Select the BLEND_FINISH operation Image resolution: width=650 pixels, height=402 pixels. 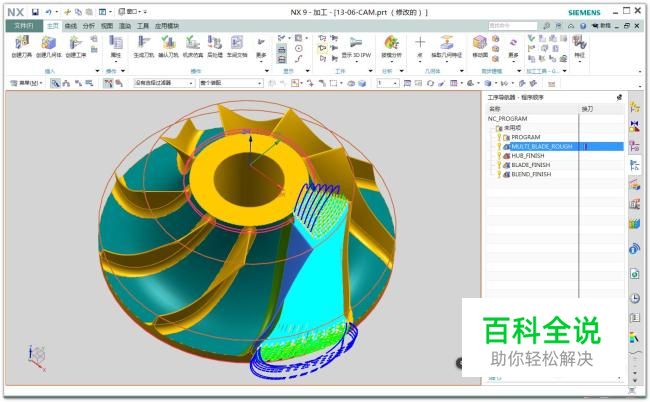pyautogui.click(x=531, y=174)
